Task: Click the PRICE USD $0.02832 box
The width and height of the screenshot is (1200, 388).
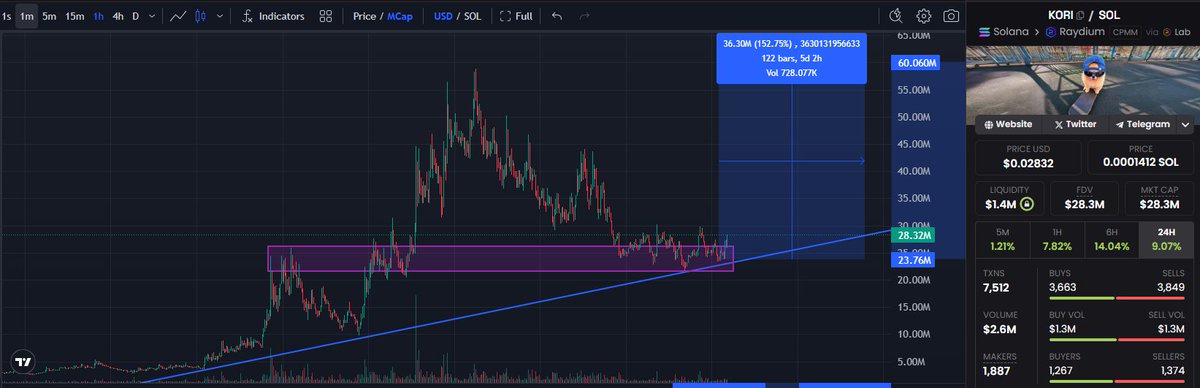Action: click(1029, 156)
